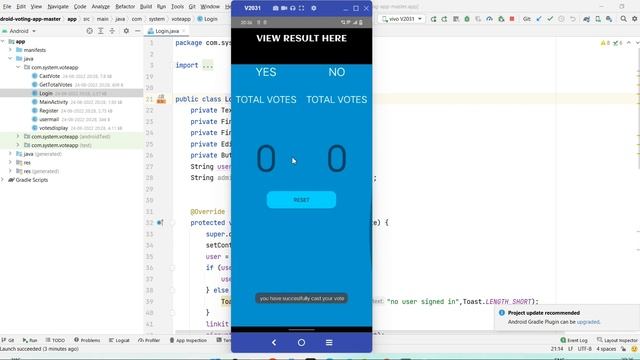Open IDE settings gear in main toolbar
The width and height of the screenshot is (640, 360).
(635, 19)
